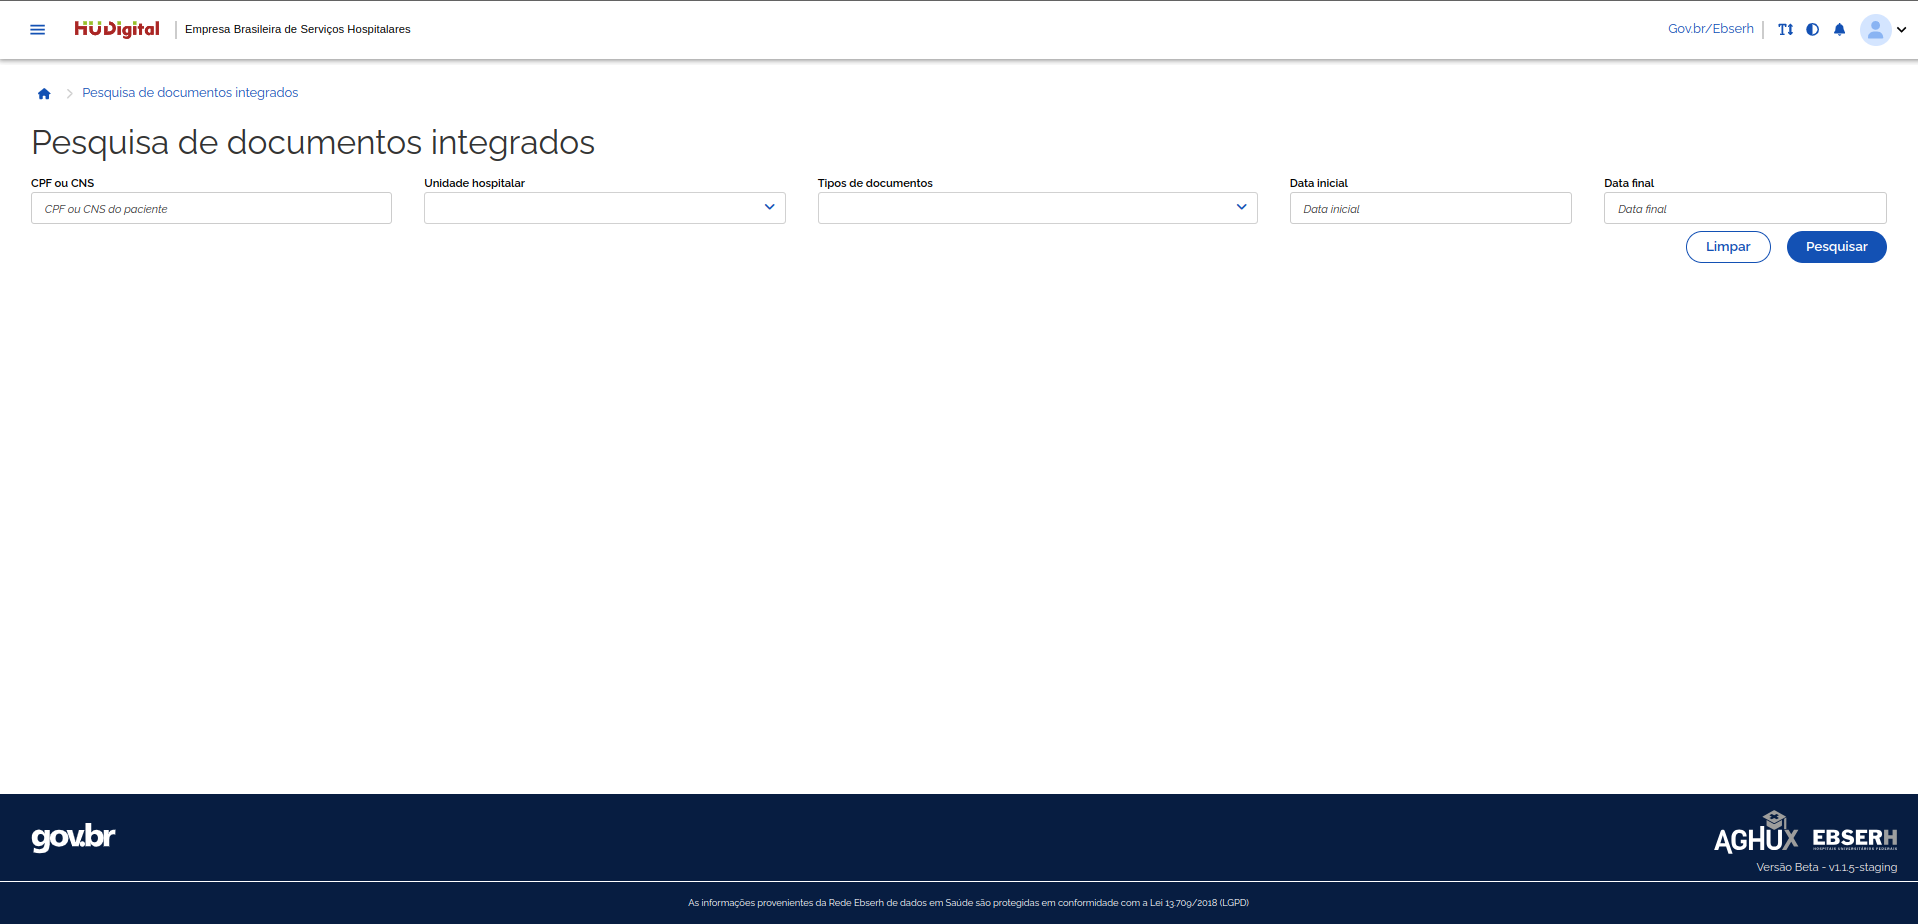Focus the CPF ou CNS input field

(x=211, y=208)
